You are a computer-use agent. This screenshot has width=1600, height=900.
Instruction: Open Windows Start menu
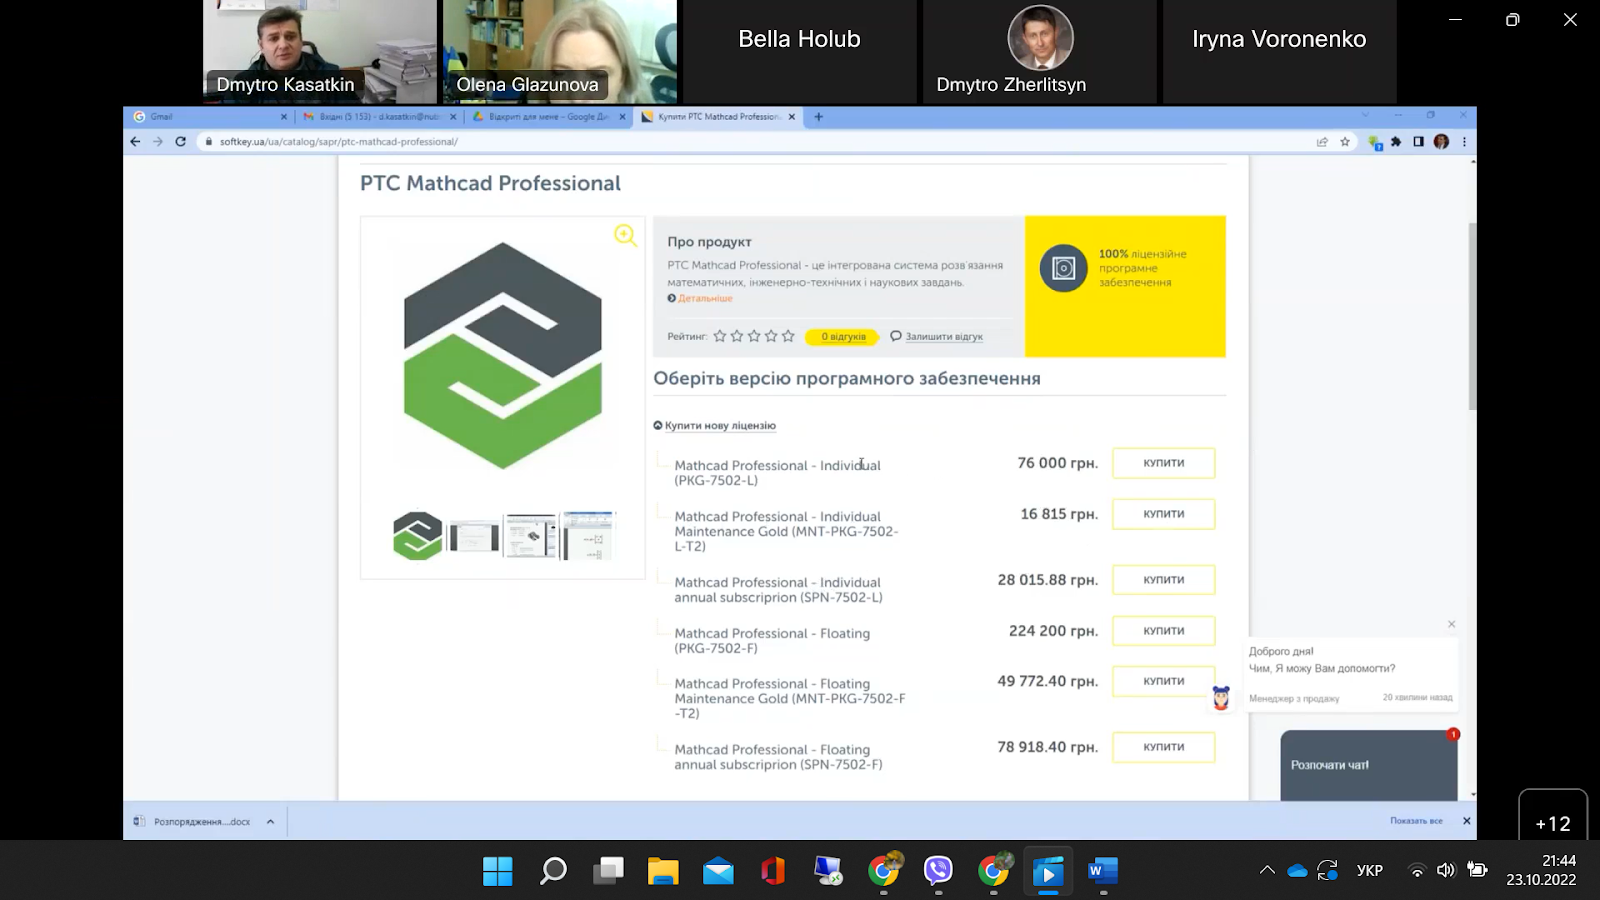(x=497, y=872)
